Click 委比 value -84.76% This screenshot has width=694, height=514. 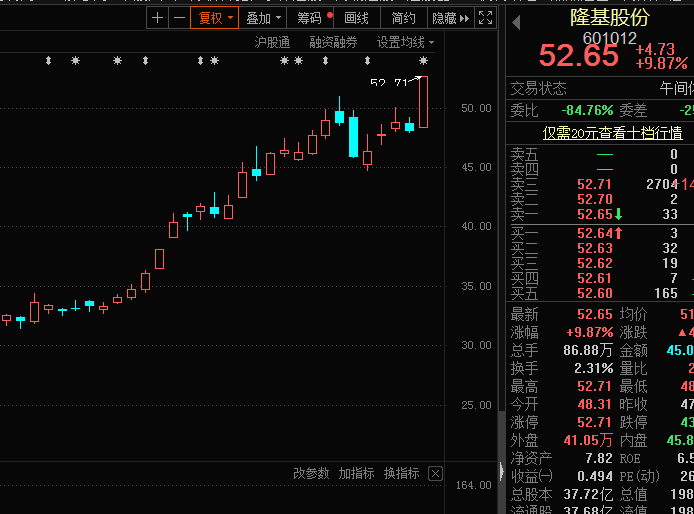point(587,110)
